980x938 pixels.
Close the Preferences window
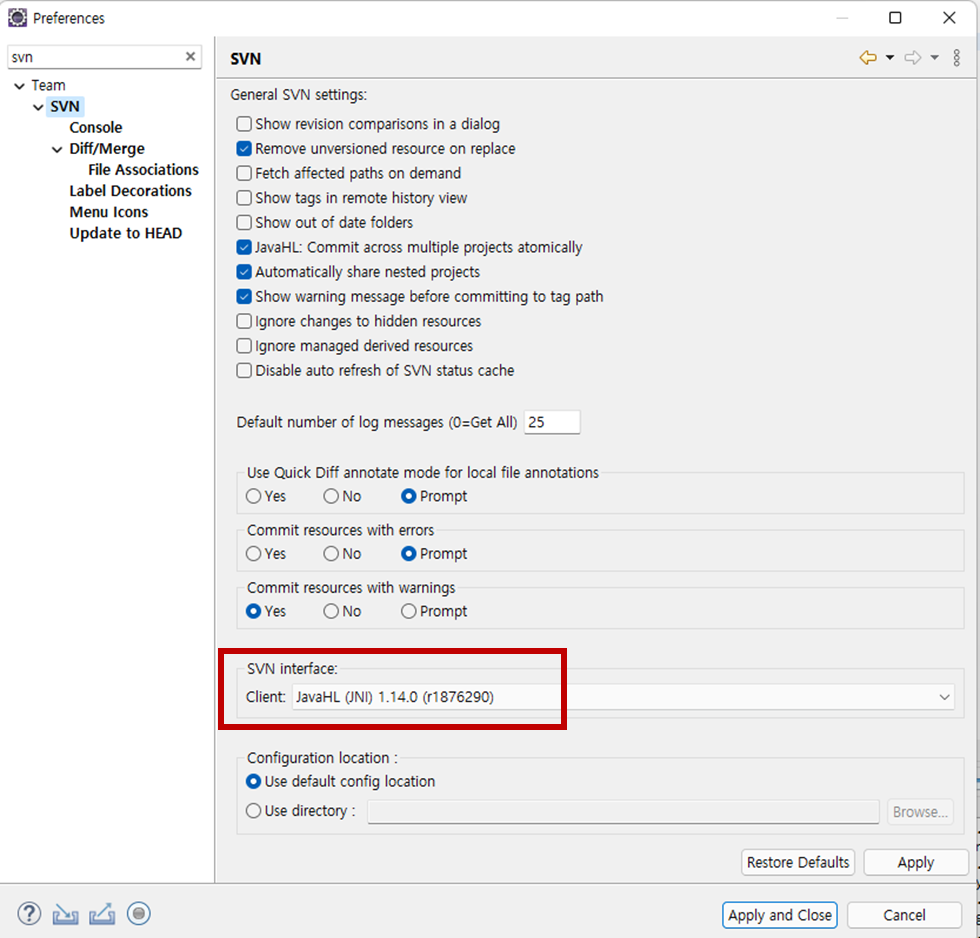point(949,17)
